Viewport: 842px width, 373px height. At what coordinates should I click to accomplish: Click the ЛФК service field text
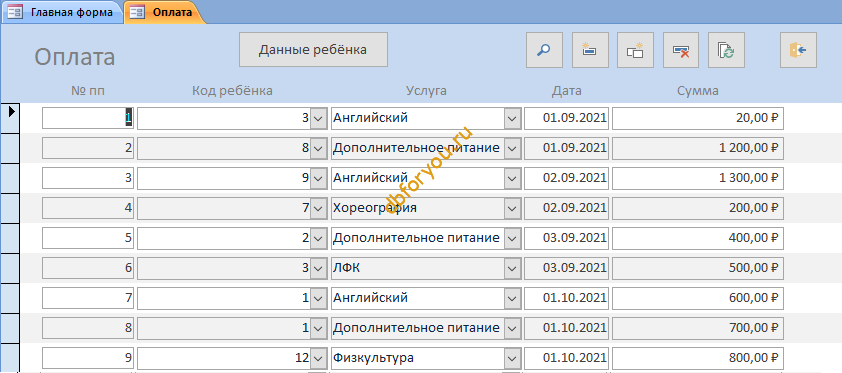coord(346,268)
